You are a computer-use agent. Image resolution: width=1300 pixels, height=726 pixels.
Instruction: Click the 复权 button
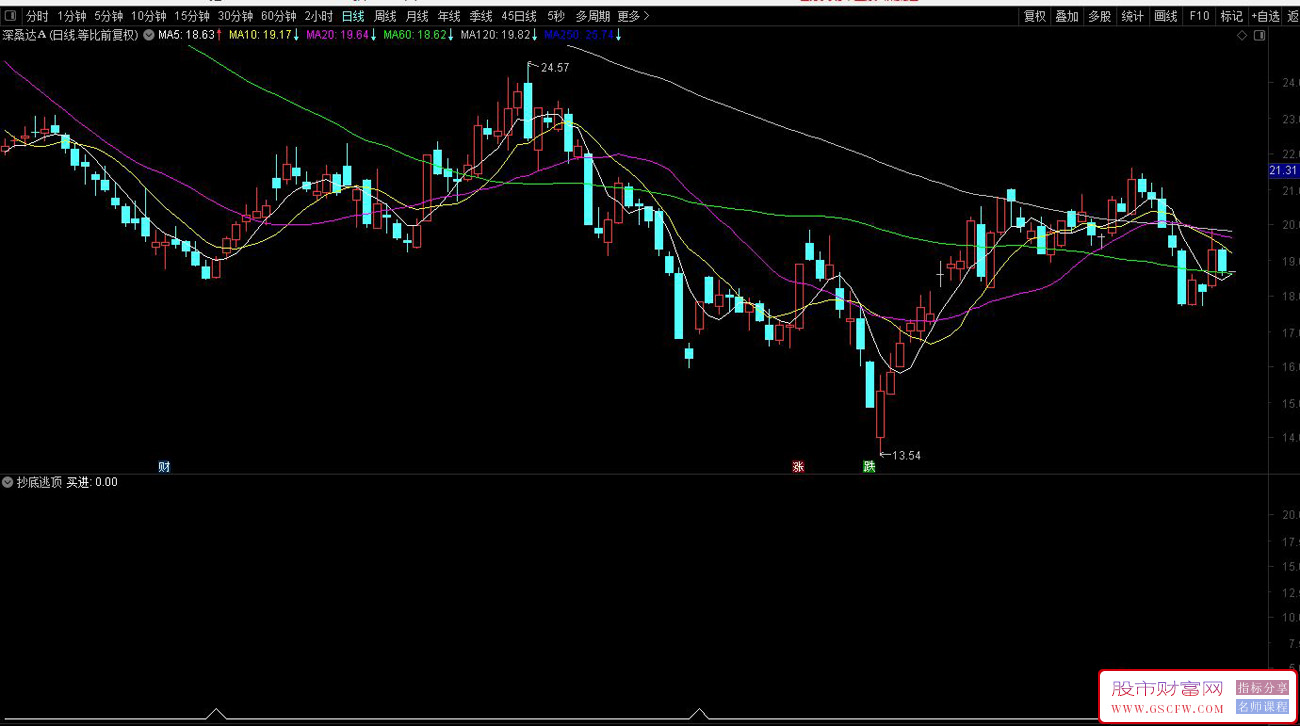(1034, 16)
